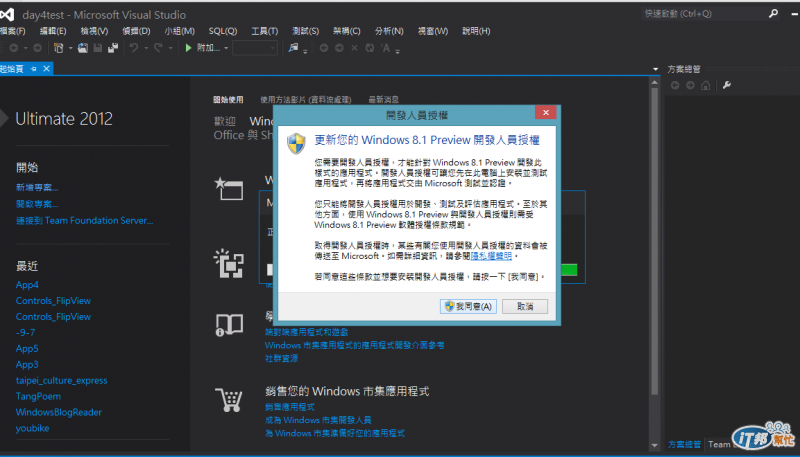The image size is (800, 457).
Task: Open the Edit (編輯) menu
Action: 53,31
